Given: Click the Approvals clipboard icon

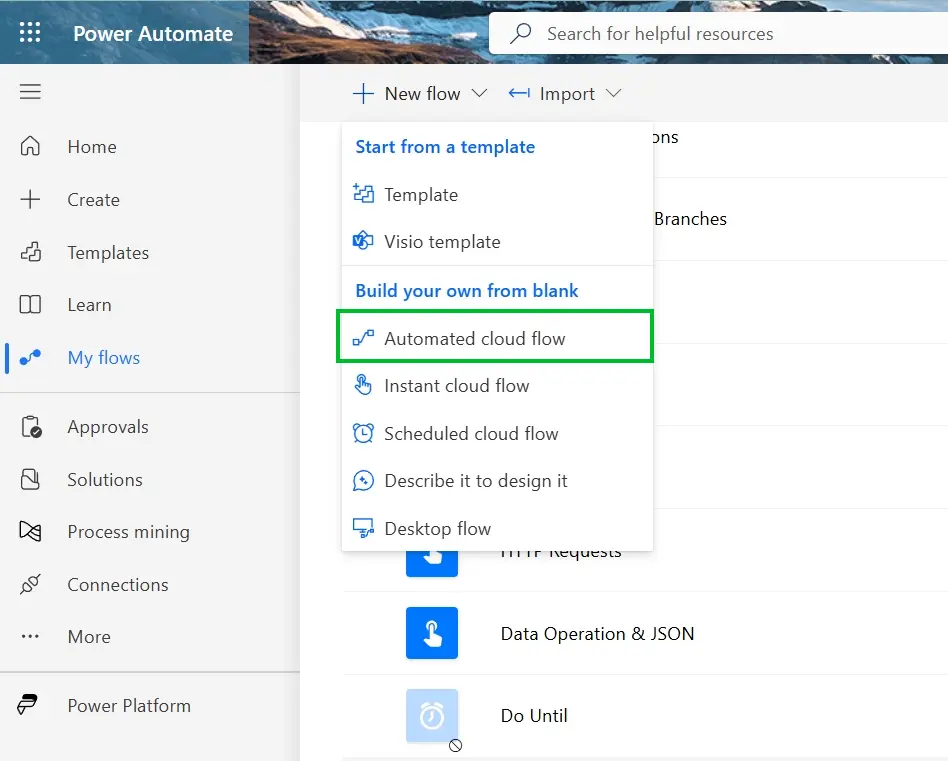Looking at the screenshot, I should tap(30, 427).
